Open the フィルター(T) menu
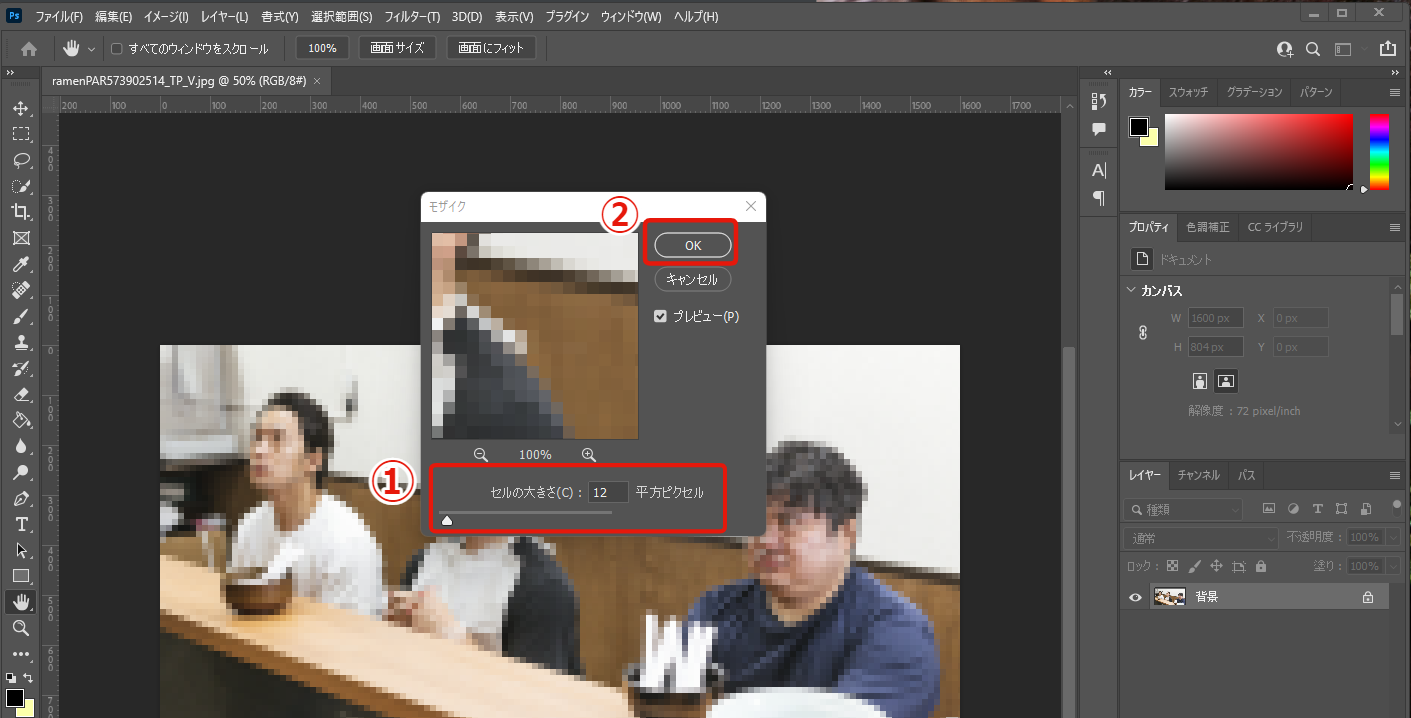This screenshot has width=1411, height=718. tap(412, 17)
